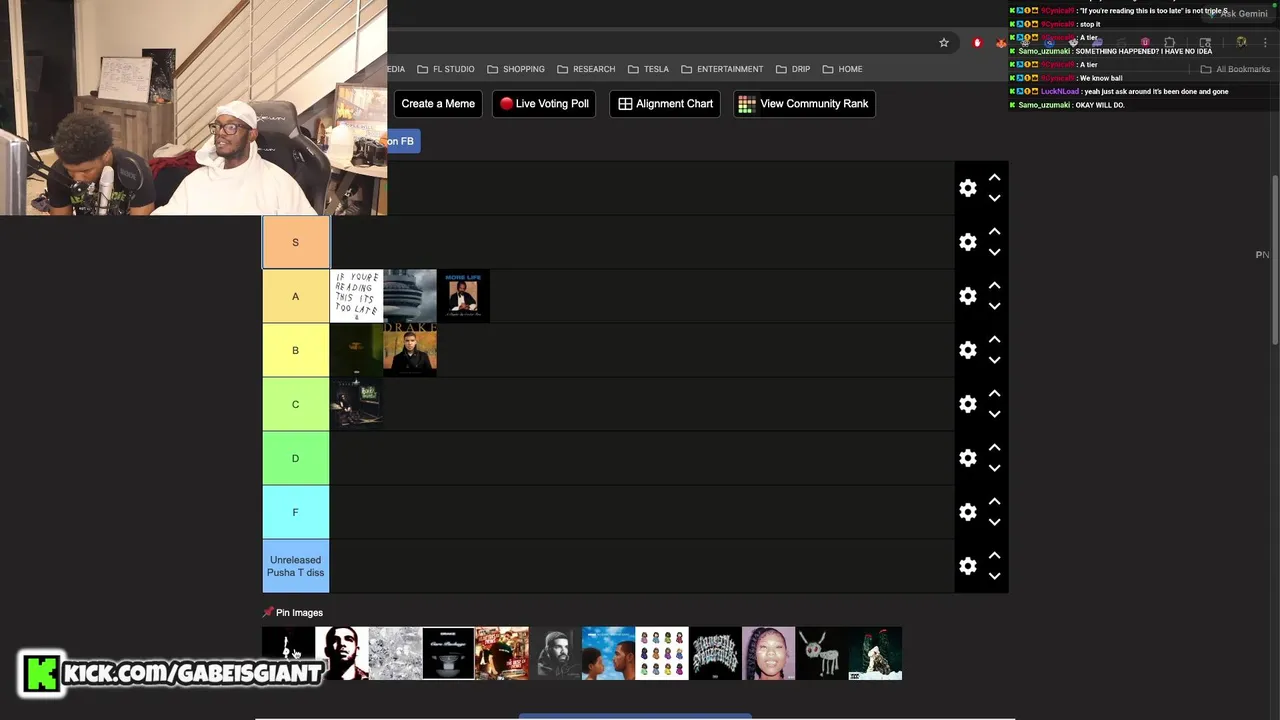Pick the Thank Me Later cover from unranked images
Image resolution: width=1280 pixels, height=720 pixels.
(x=342, y=653)
